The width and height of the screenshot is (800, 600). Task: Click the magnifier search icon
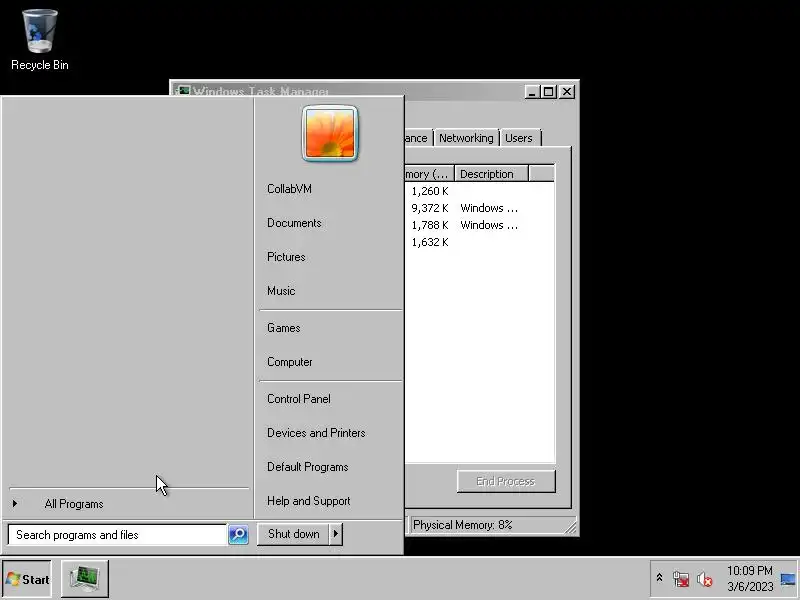click(x=238, y=534)
